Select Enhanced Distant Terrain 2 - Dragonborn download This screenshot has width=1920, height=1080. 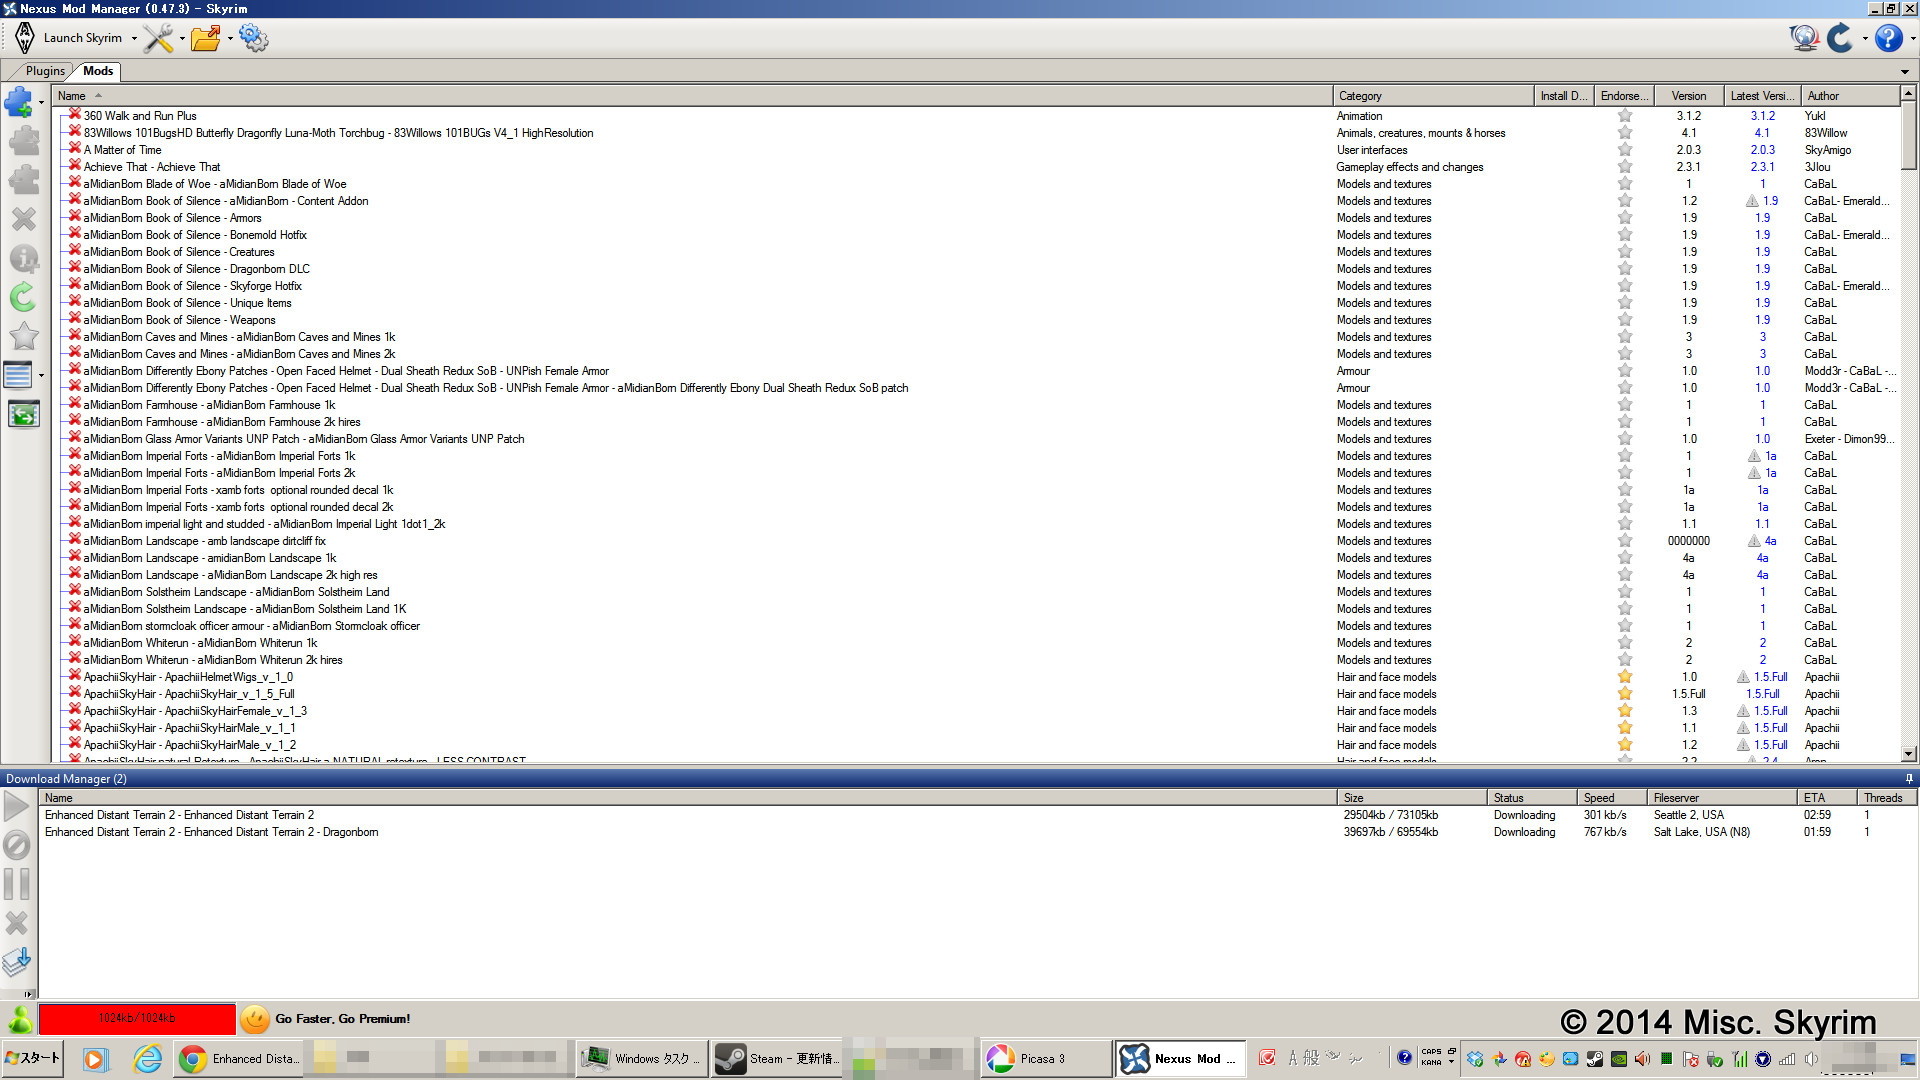(x=977, y=832)
